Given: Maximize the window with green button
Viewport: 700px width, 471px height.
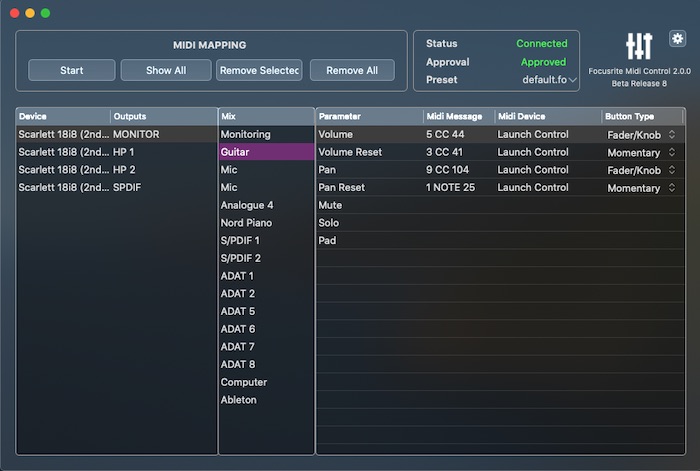Looking at the screenshot, I should [46, 13].
